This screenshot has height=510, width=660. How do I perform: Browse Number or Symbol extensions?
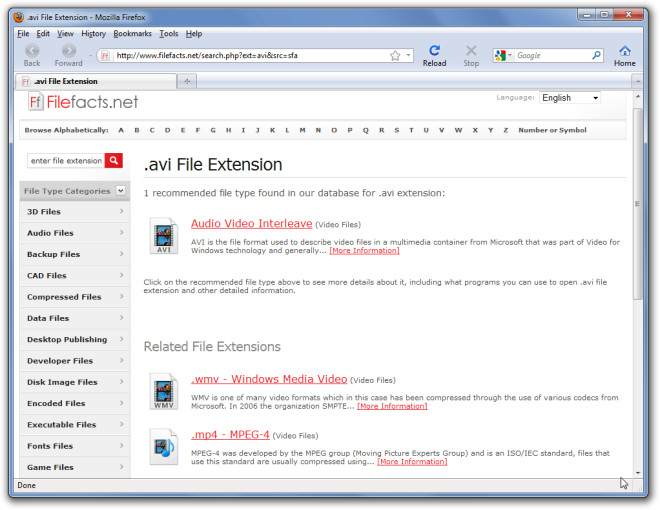pos(552,130)
